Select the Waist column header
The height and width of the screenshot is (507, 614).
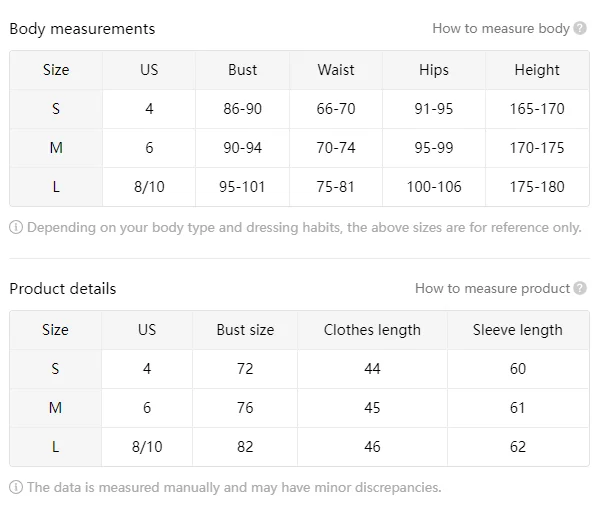coord(336,70)
